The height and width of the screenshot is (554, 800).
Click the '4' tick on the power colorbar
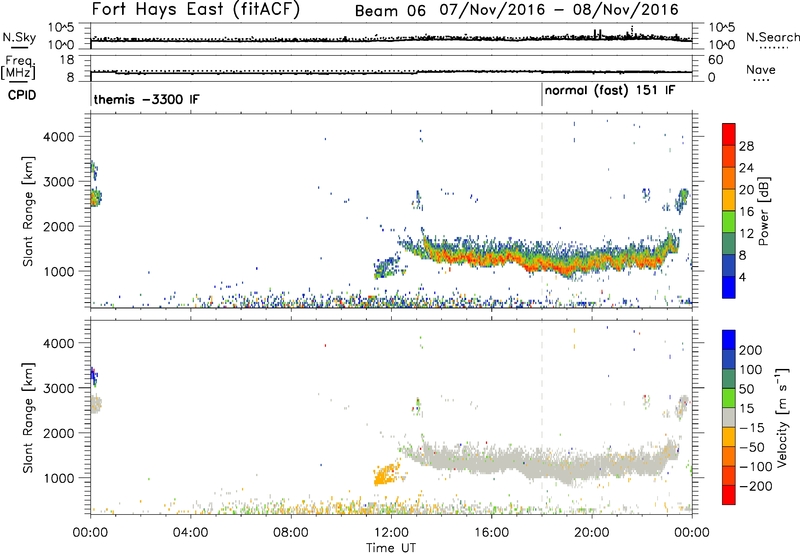[742, 277]
